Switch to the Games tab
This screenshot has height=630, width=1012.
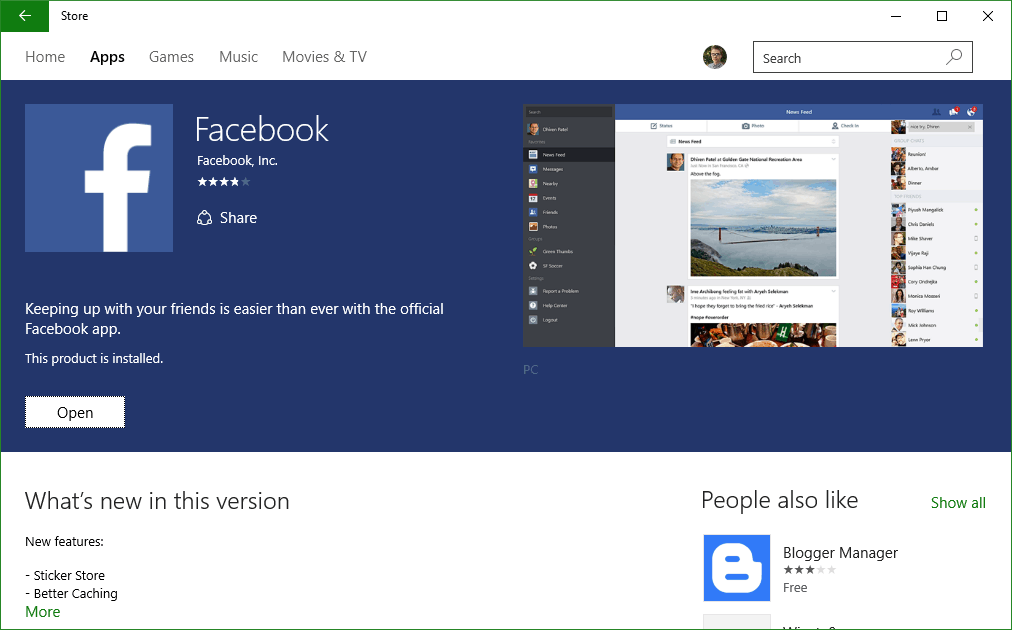pyautogui.click(x=171, y=57)
